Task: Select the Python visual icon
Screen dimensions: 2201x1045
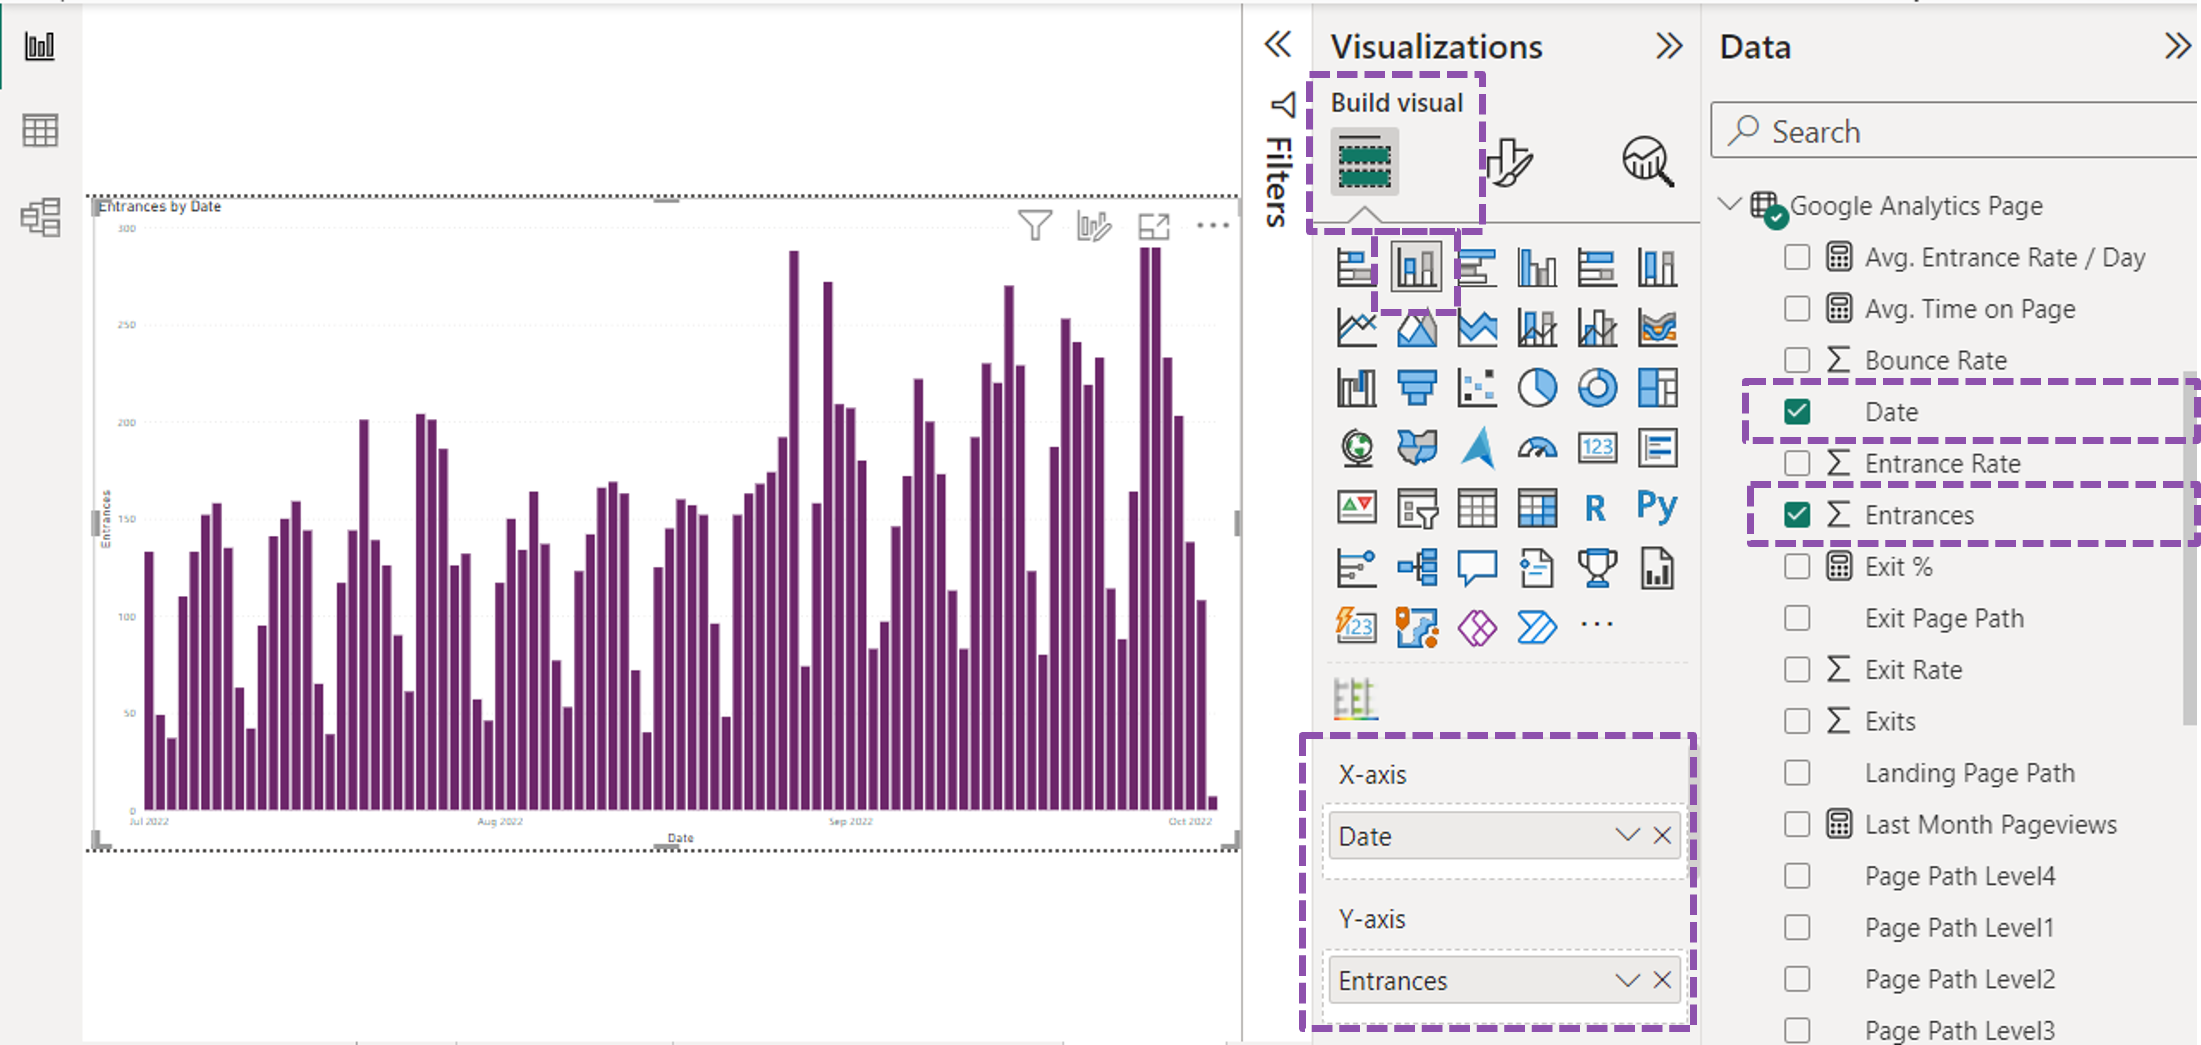Action: [x=1656, y=507]
